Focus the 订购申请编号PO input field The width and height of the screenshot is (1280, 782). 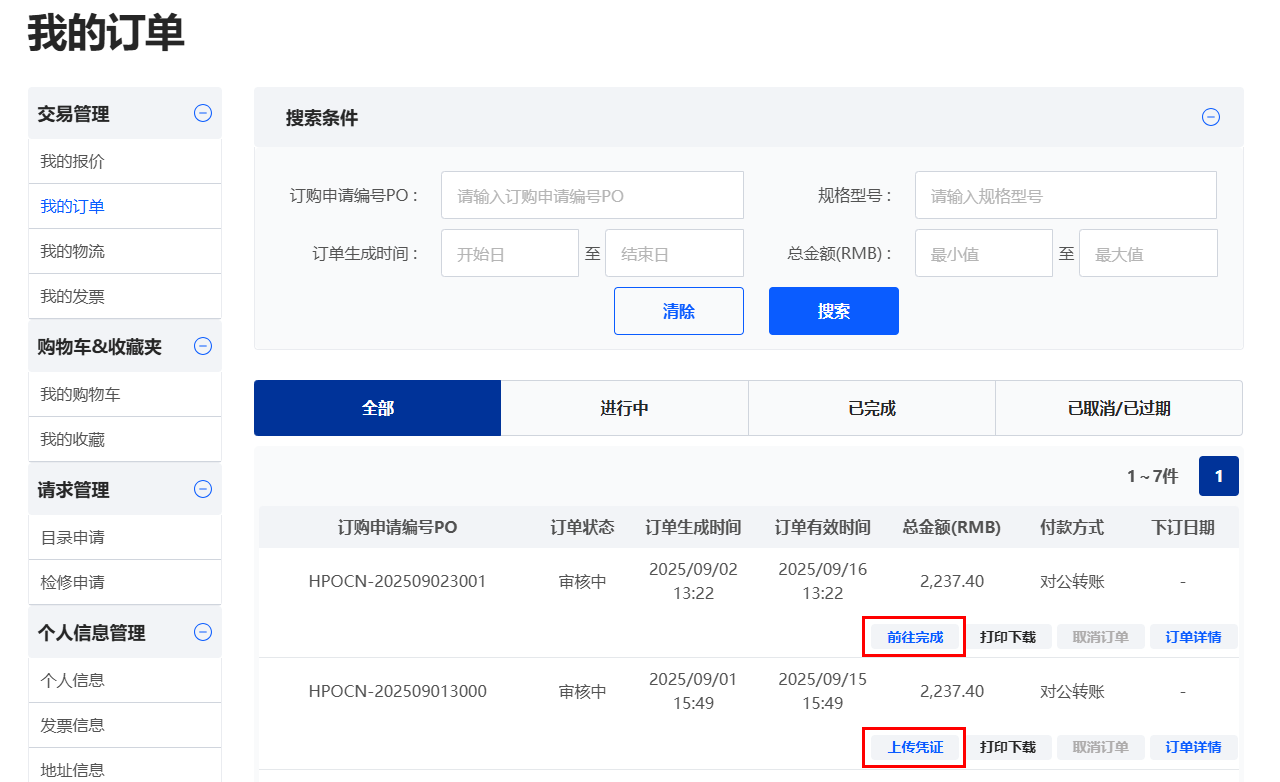coord(592,195)
